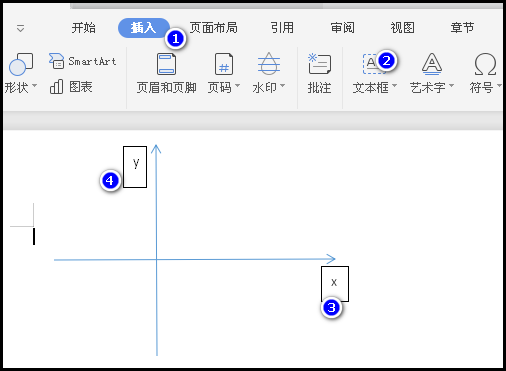Insert a 图表 chart
The image size is (506, 371).
(x=71, y=87)
